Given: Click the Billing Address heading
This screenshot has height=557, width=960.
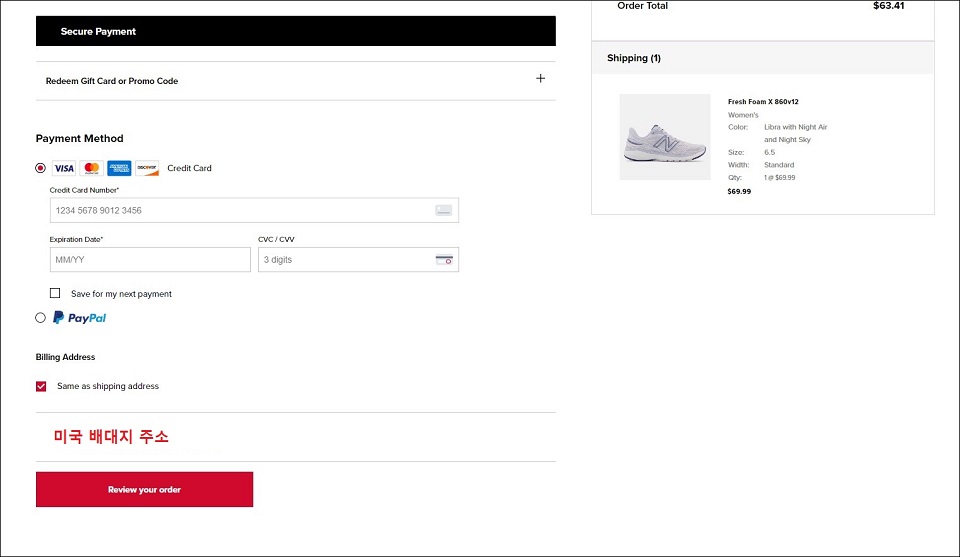Looking at the screenshot, I should pyautogui.click(x=66, y=357).
